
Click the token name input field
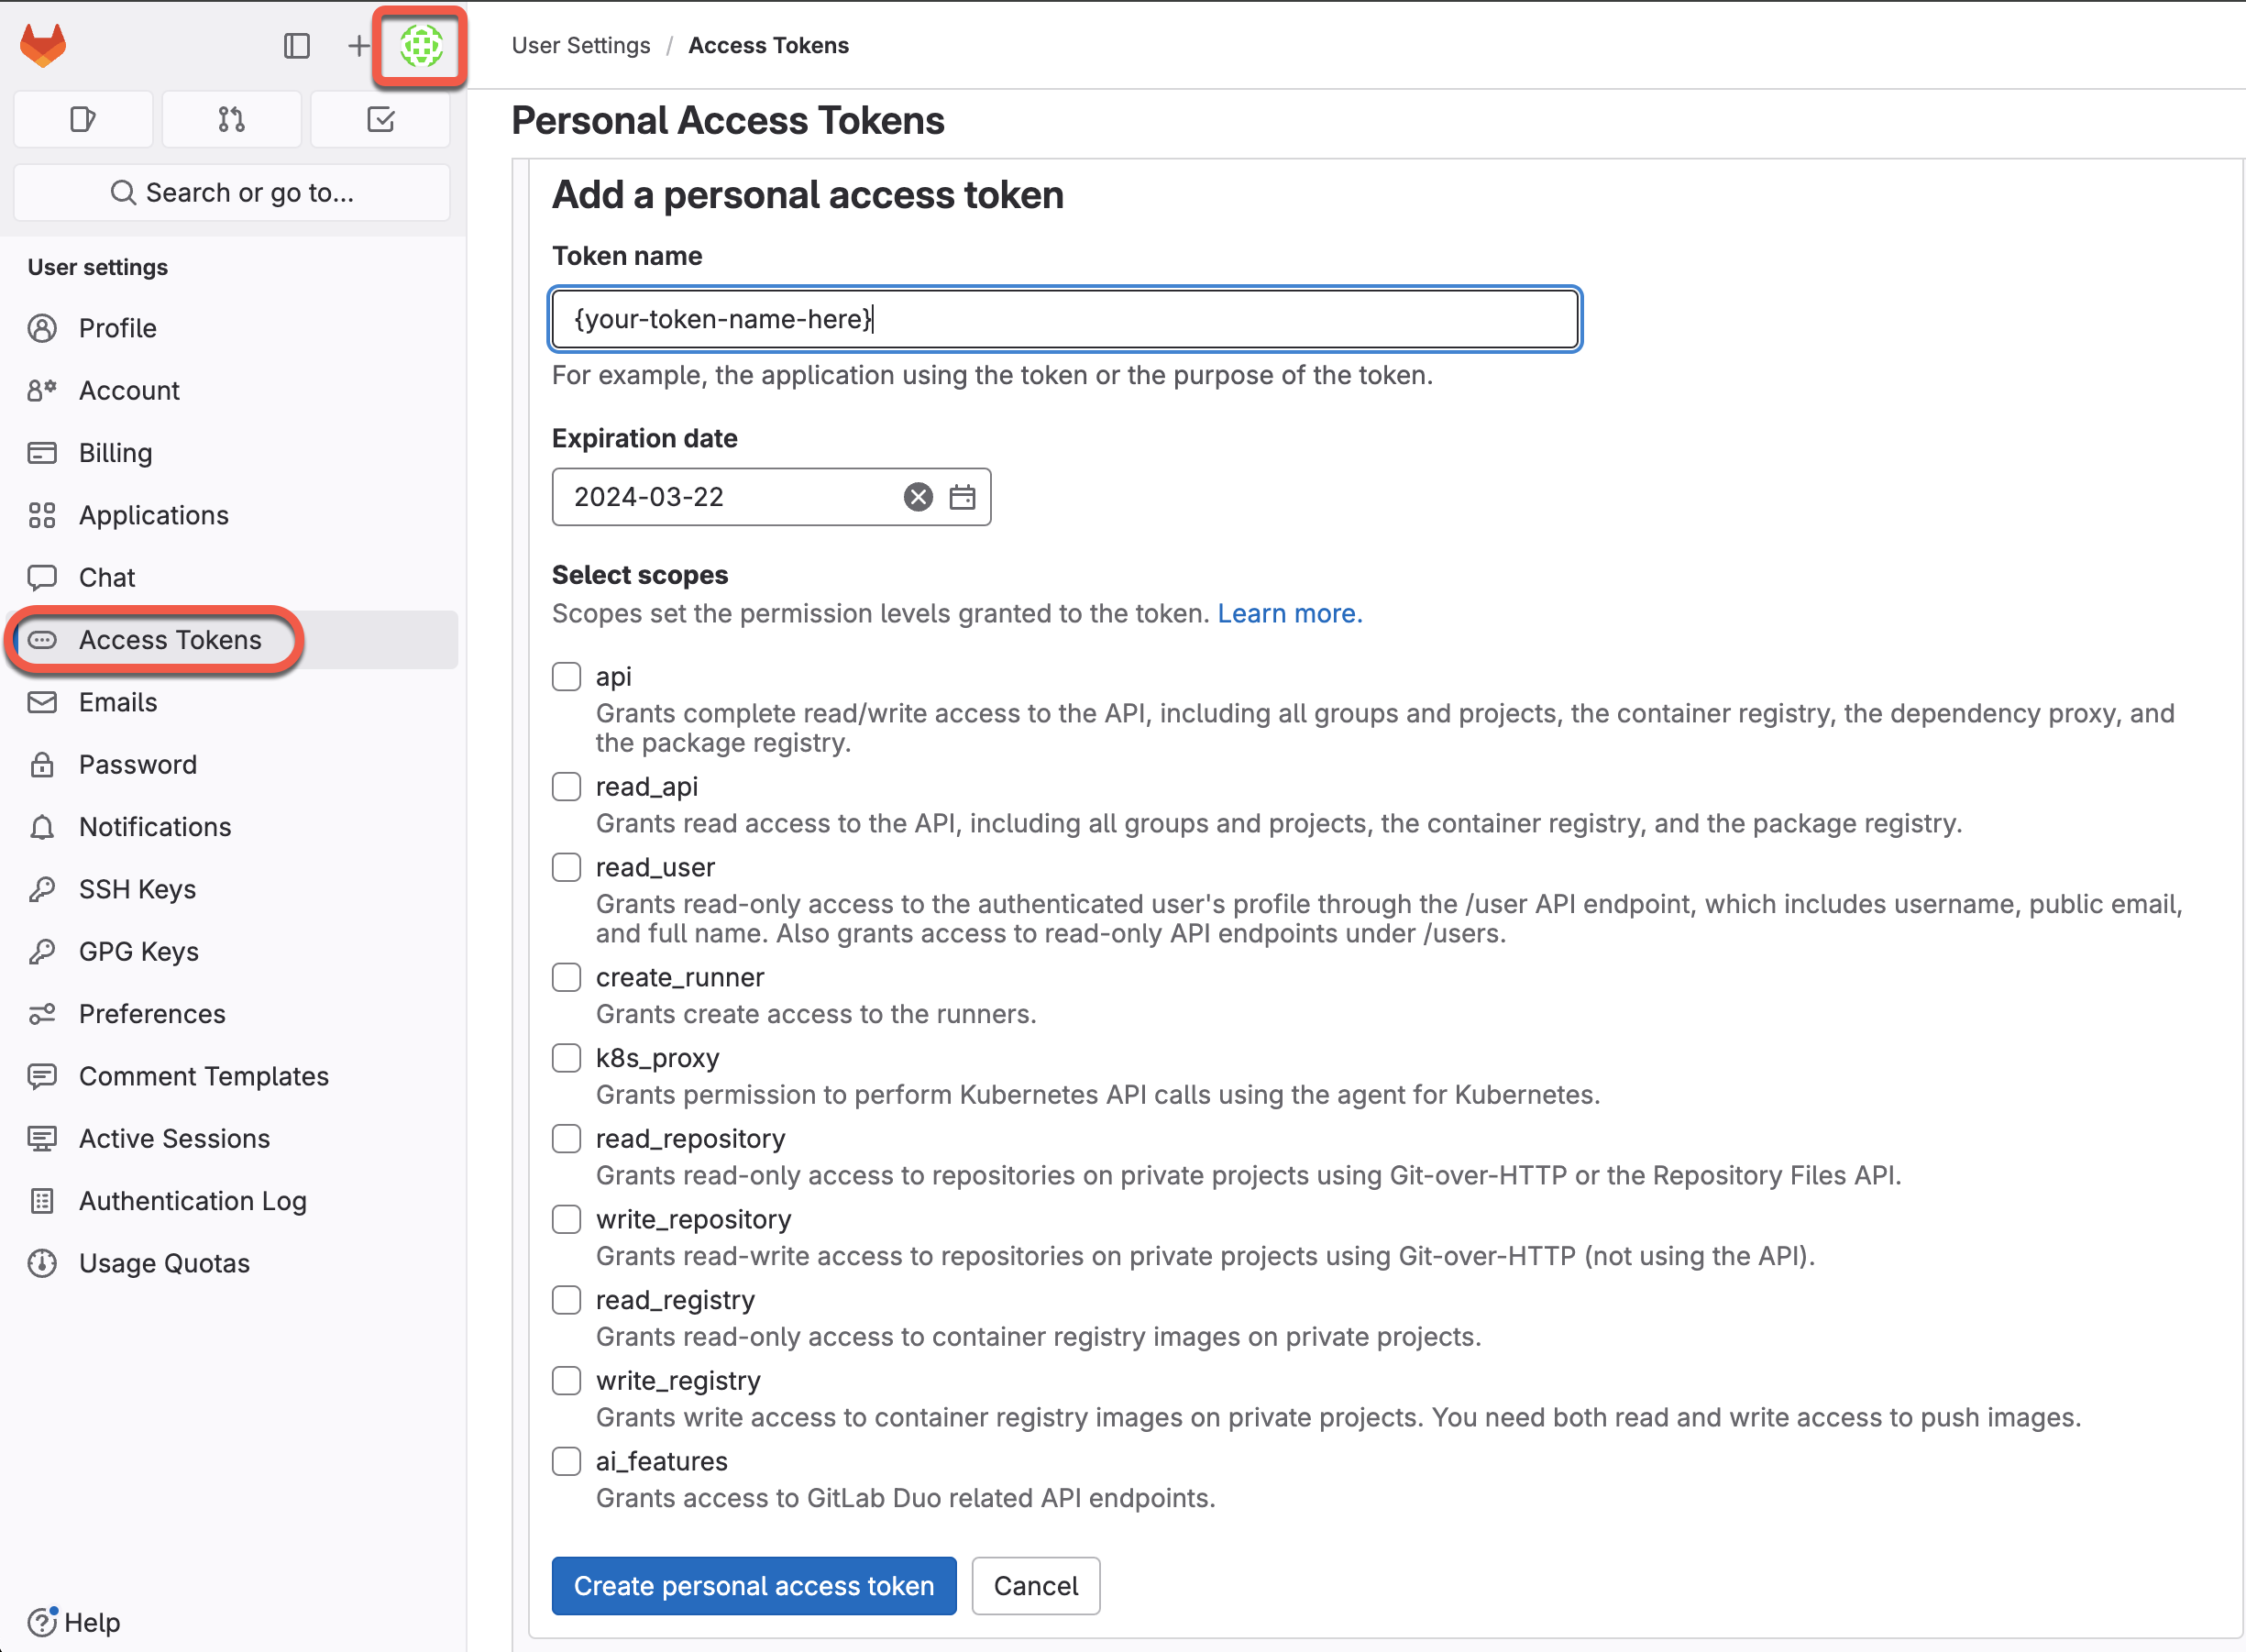(x=1065, y=317)
